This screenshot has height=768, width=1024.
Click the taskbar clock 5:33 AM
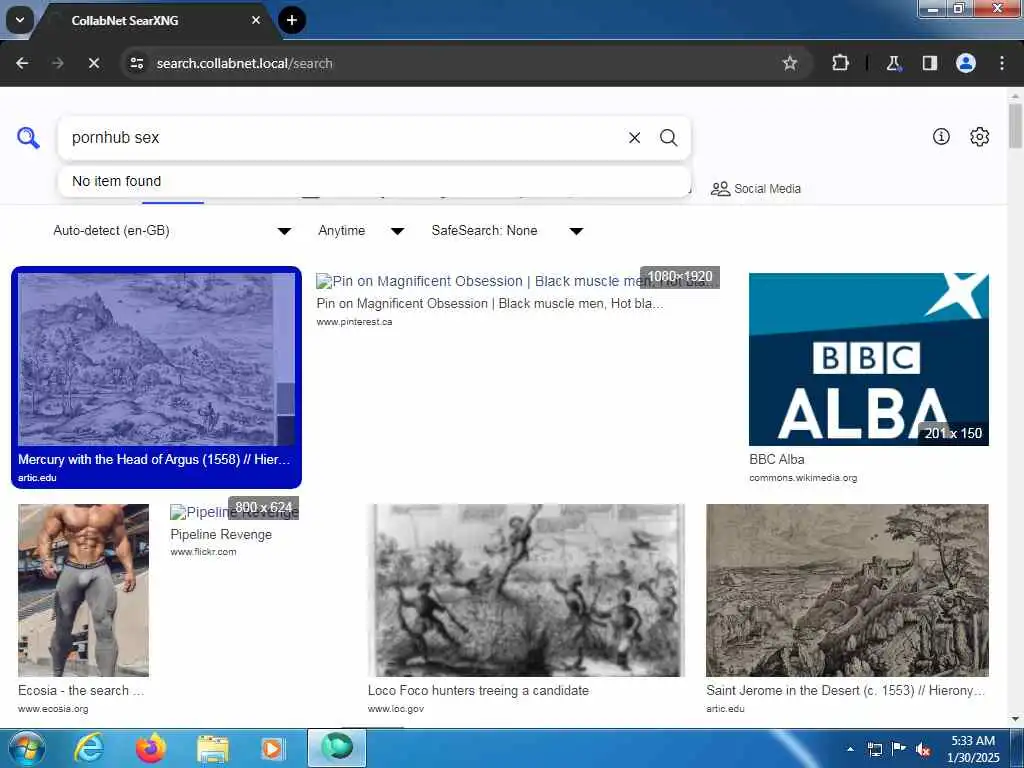973,741
